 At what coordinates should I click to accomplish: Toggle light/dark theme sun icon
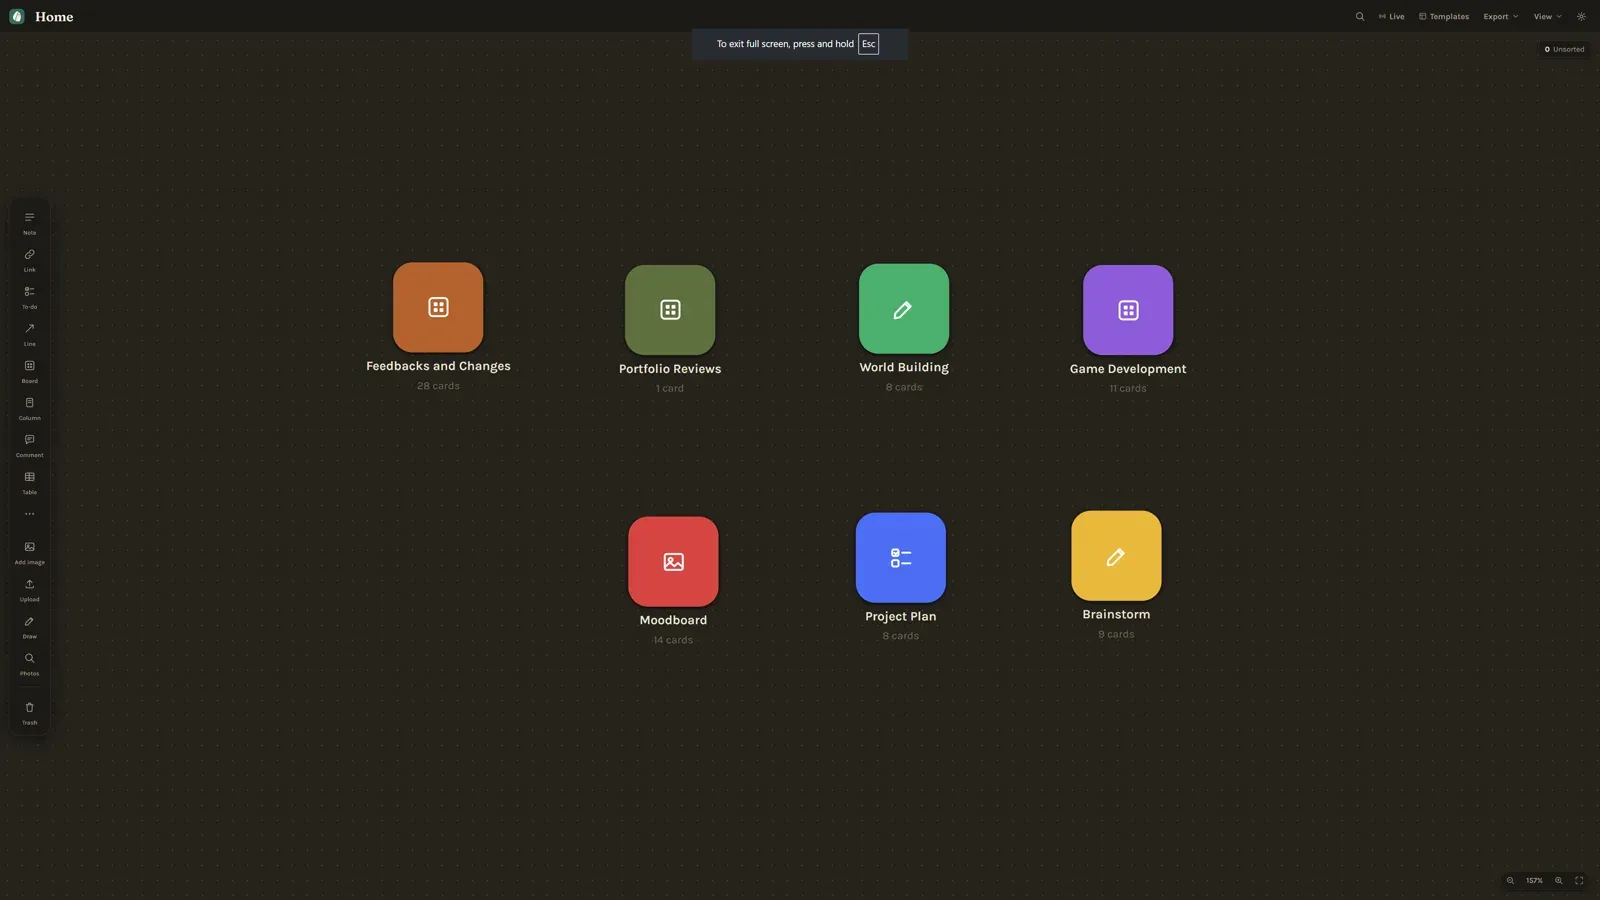pyautogui.click(x=1581, y=16)
